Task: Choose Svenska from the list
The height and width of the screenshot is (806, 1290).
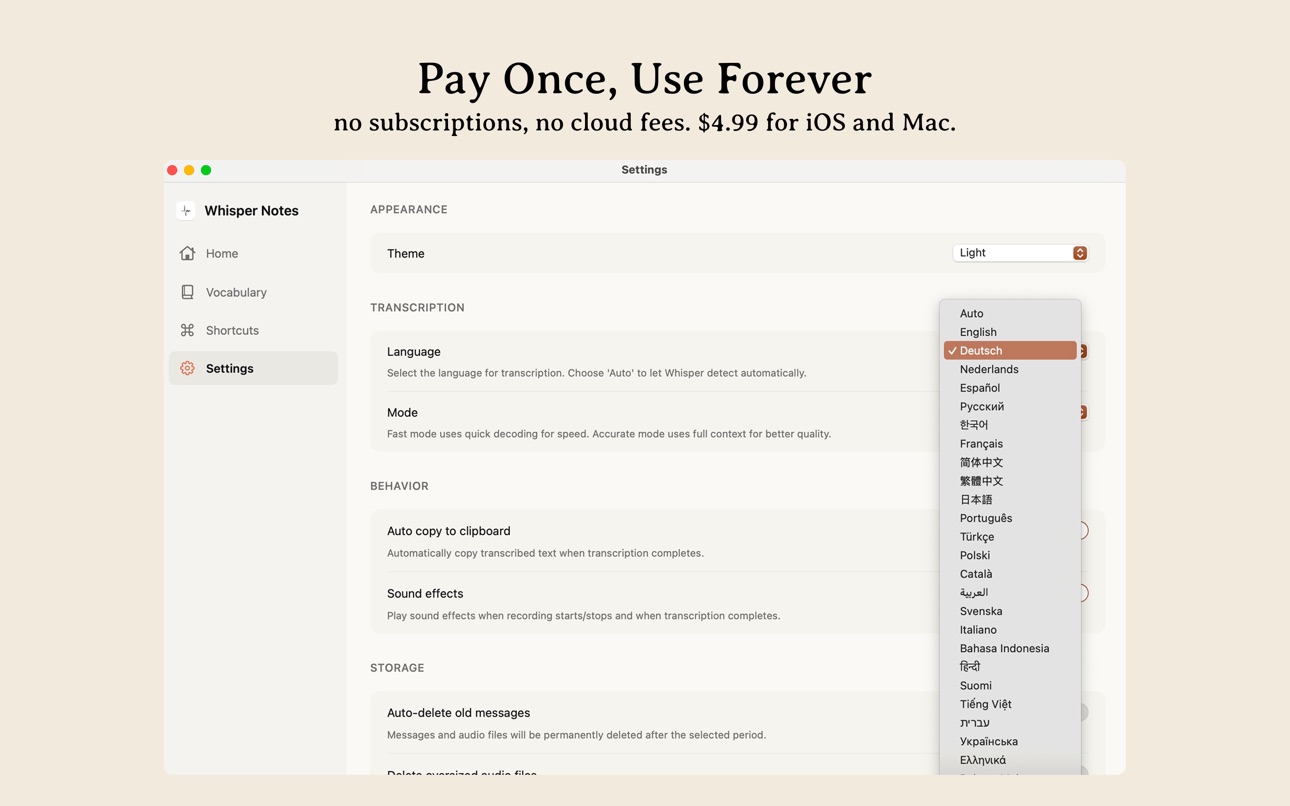Action: click(x=1010, y=611)
